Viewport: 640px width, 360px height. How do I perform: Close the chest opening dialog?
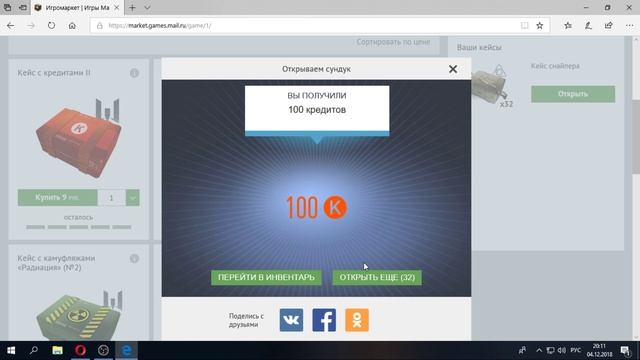click(x=453, y=69)
